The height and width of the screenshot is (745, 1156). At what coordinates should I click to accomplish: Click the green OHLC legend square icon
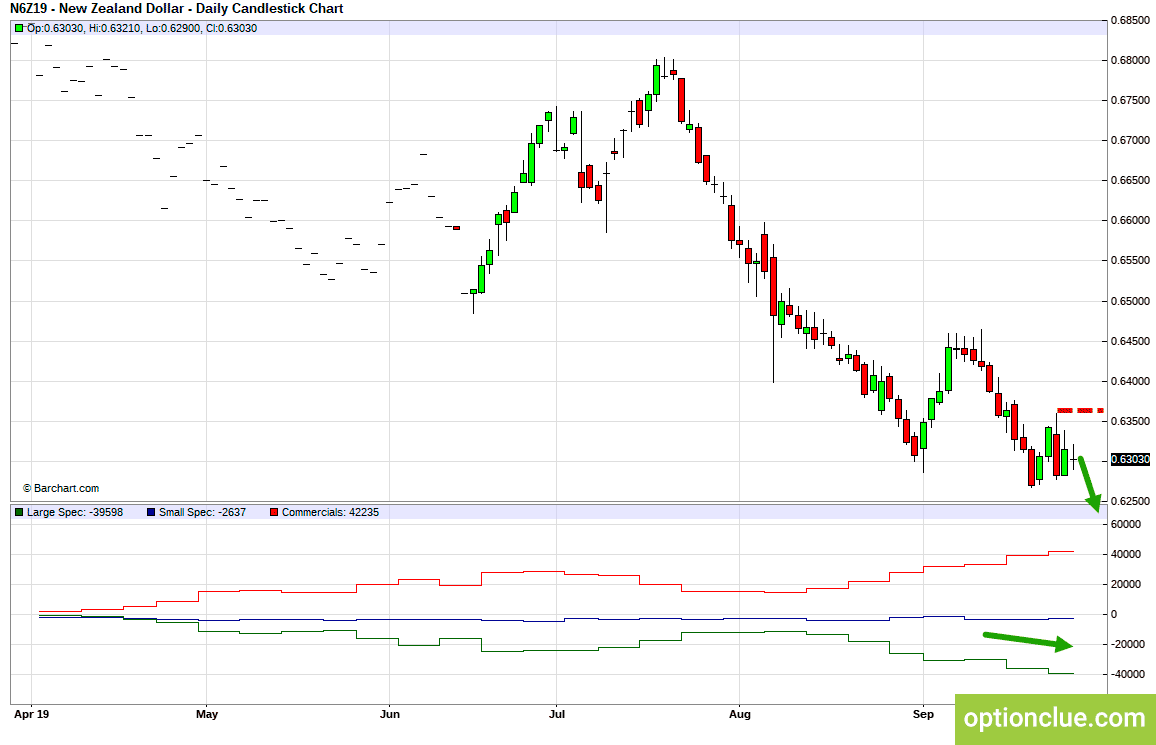[x=18, y=28]
